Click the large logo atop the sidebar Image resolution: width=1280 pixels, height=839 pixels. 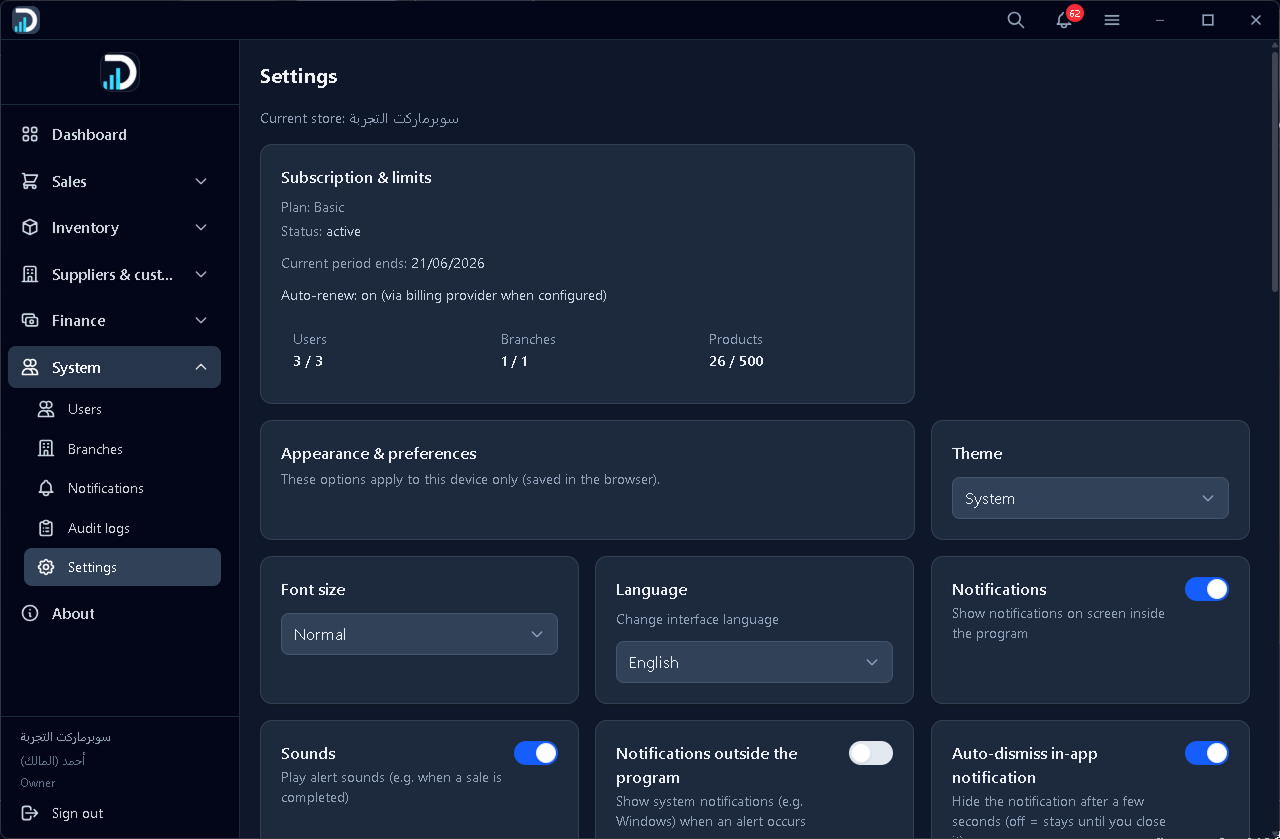coord(119,72)
